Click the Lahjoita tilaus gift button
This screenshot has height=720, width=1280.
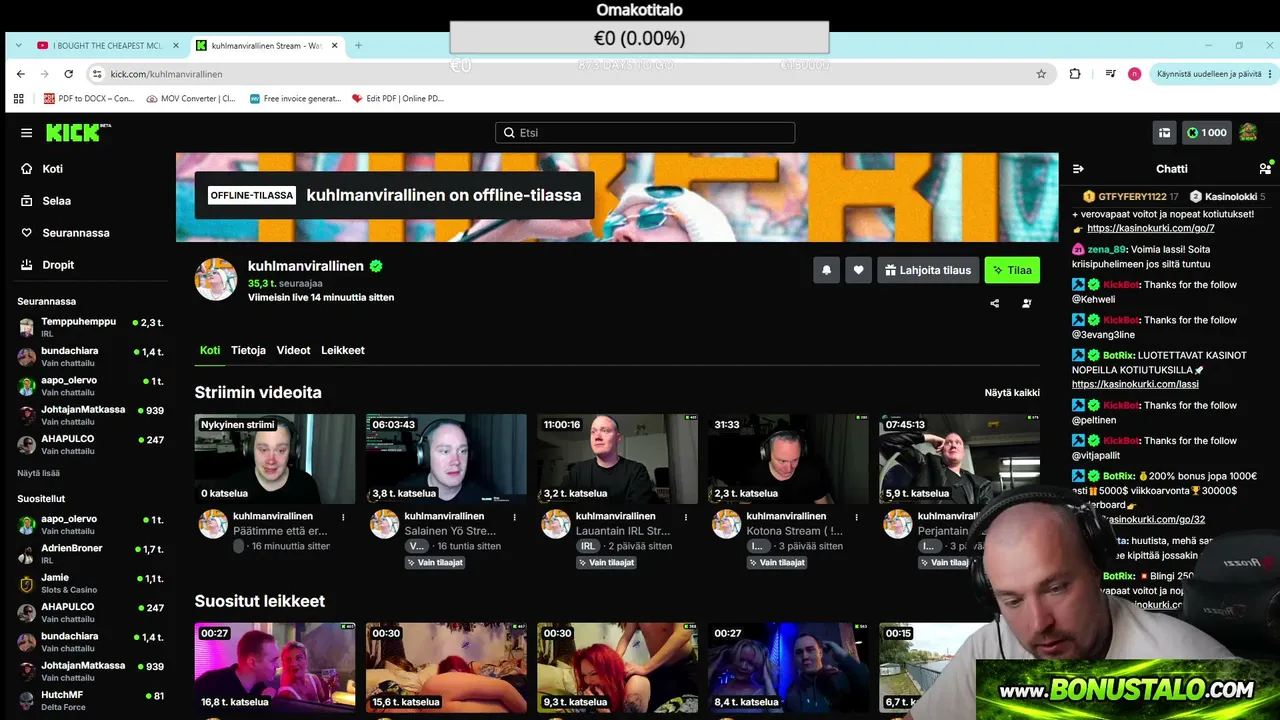(928, 270)
